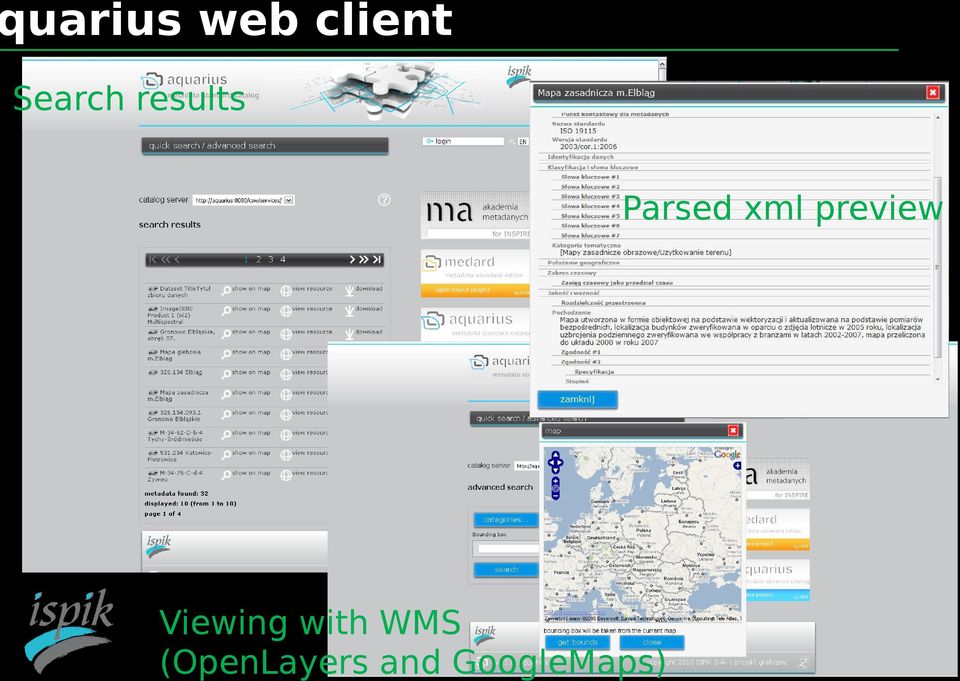Expand Słowa kluczowe #4 entry
This screenshot has width=960, height=681.
point(590,206)
